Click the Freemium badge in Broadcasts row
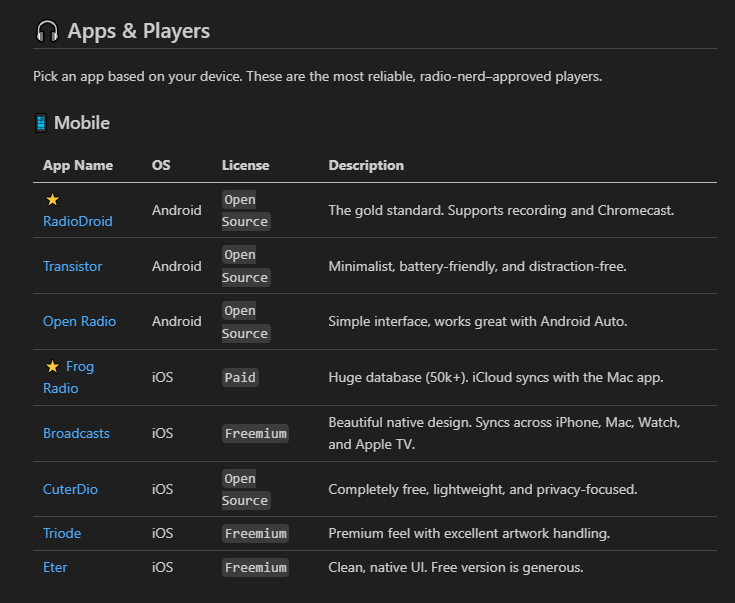The height and width of the screenshot is (603, 735). click(x=255, y=434)
